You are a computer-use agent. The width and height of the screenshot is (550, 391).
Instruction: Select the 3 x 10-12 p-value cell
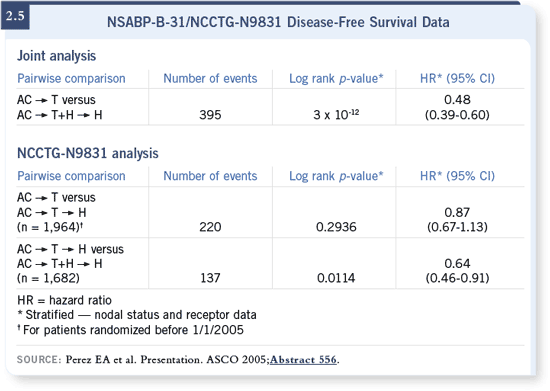pyautogui.click(x=336, y=114)
